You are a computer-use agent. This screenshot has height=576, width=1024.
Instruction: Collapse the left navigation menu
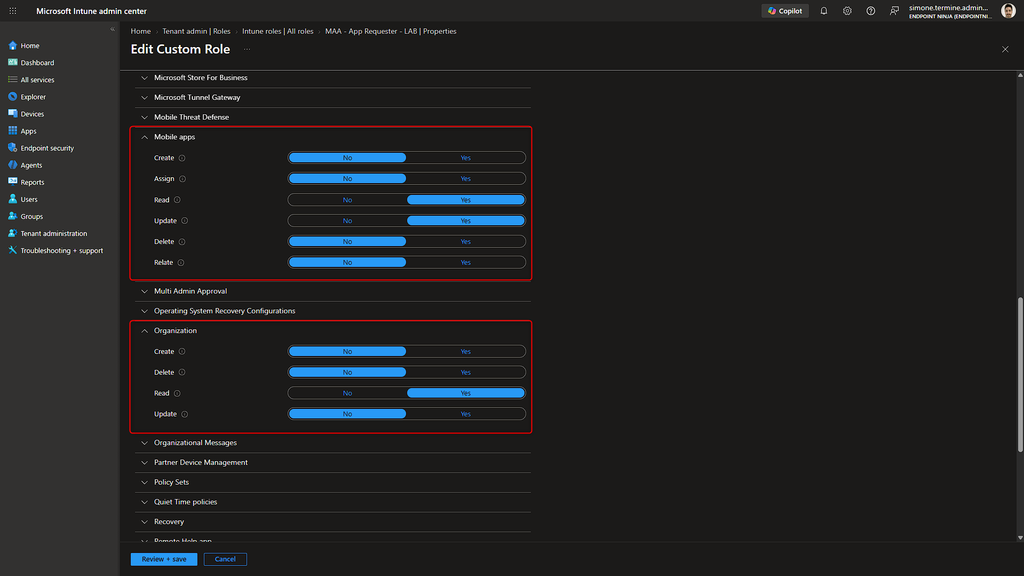point(112,29)
